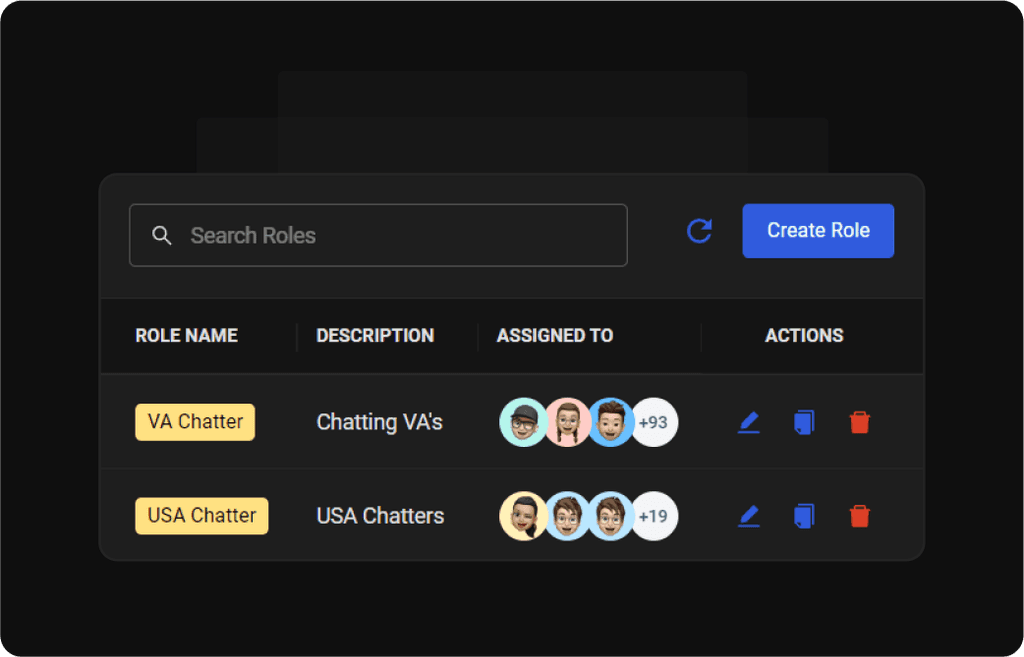1024x657 pixels.
Task: Sort by the DESCRIPTION column
Action: [x=375, y=335]
